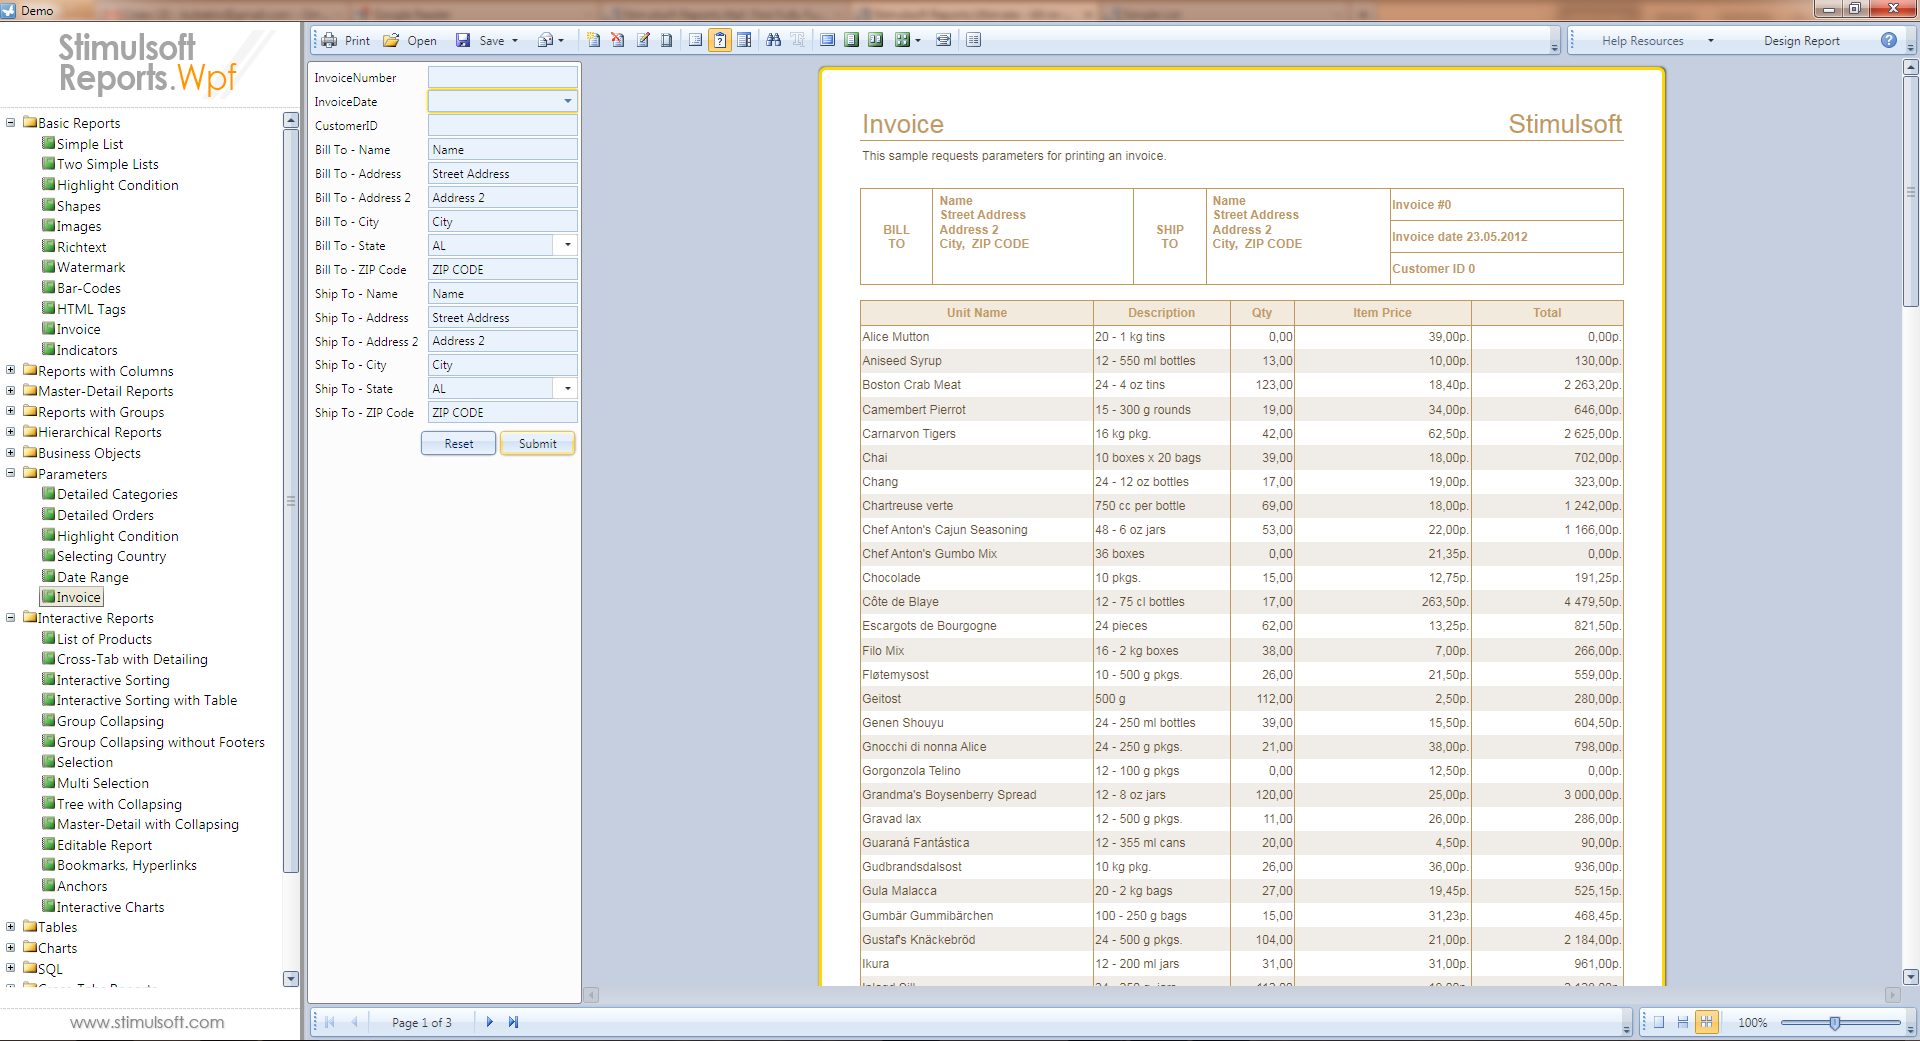1920x1041 pixels.
Task: Click the edit page pencil icon
Action: (643, 41)
